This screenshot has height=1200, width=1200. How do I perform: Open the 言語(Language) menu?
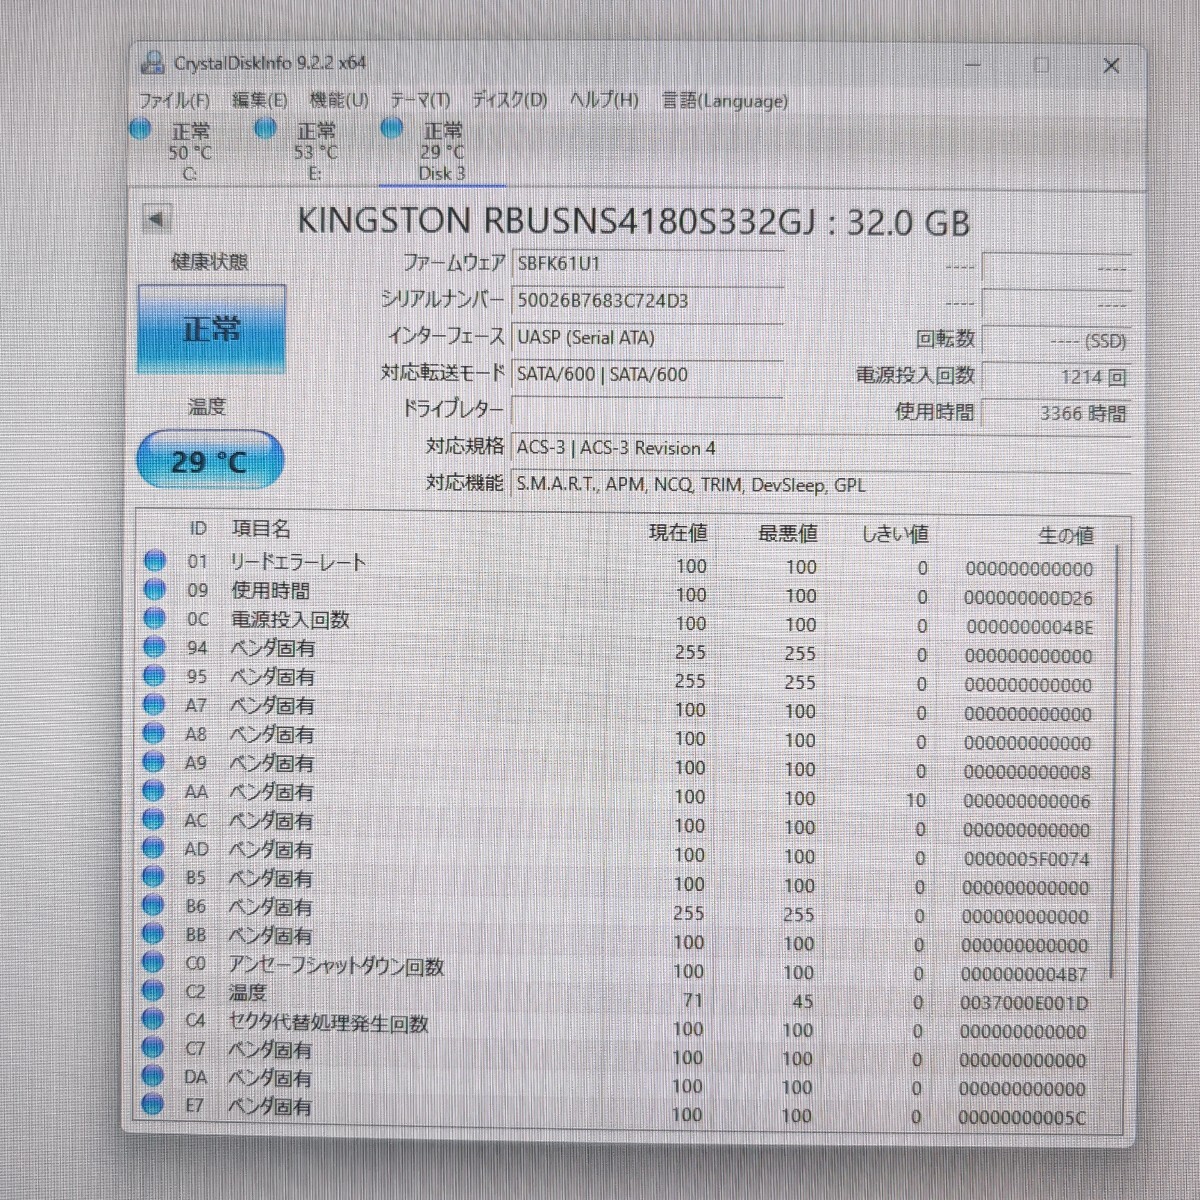coord(725,101)
